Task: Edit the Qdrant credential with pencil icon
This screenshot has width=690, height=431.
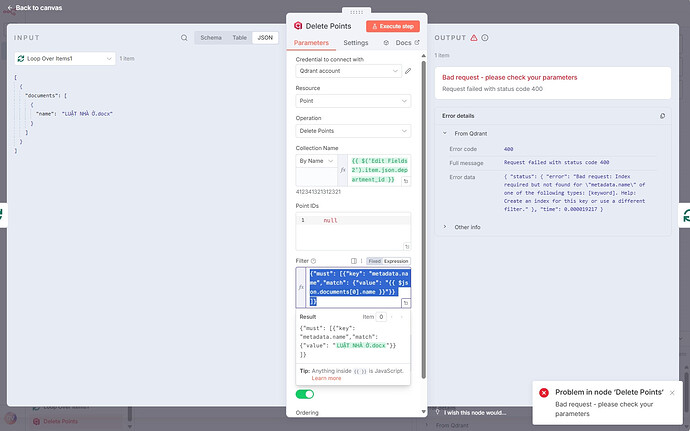Action: pyautogui.click(x=408, y=71)
